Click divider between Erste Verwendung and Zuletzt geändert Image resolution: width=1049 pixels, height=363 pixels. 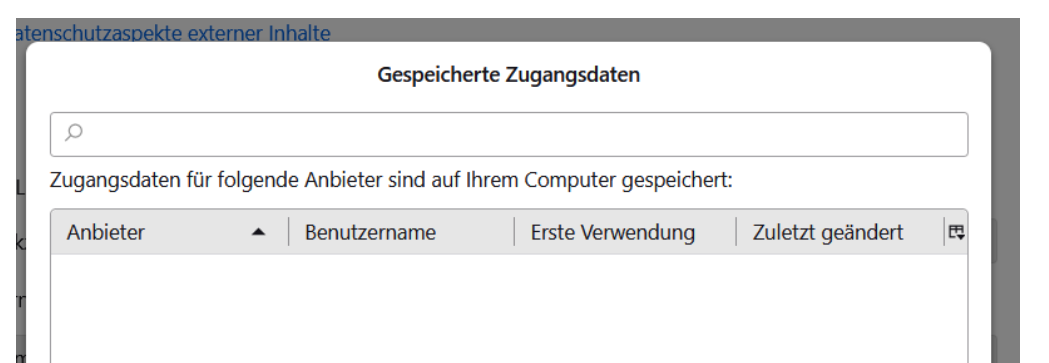pyautogui.click(x=736, y=232)
